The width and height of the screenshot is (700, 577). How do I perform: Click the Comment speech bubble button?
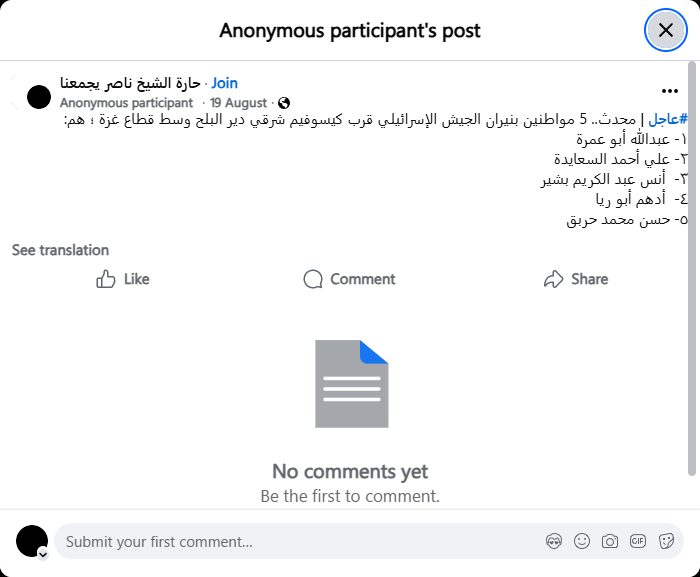coord(349,279)
